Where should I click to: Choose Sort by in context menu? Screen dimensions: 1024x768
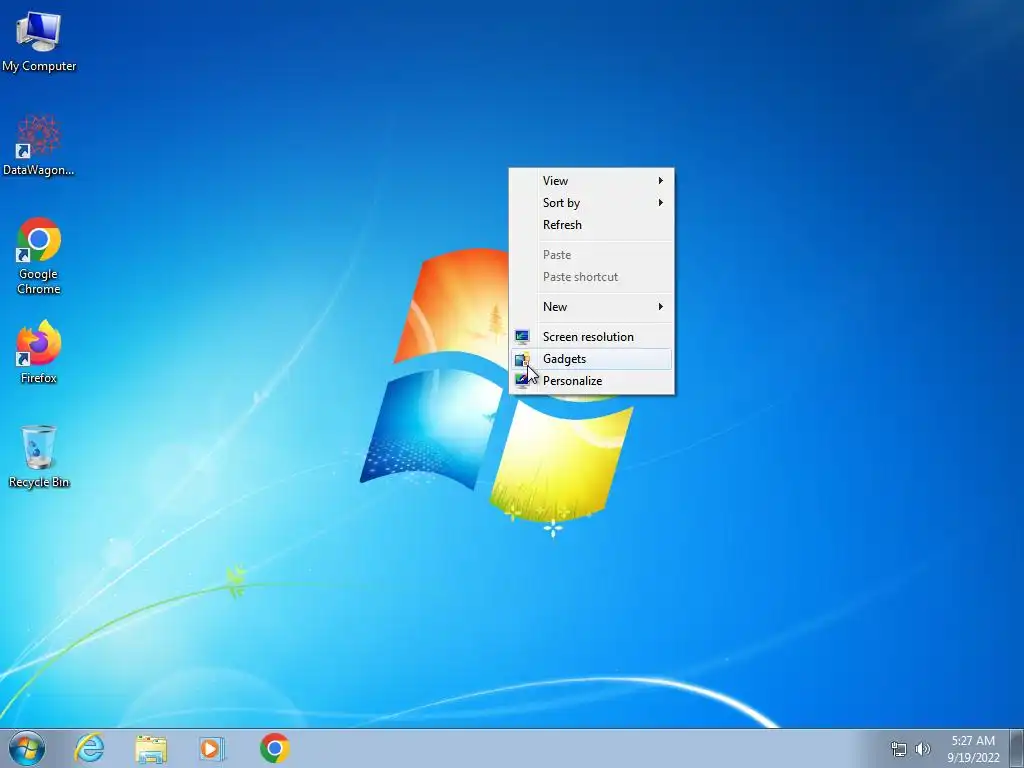(x=592, y=203)
